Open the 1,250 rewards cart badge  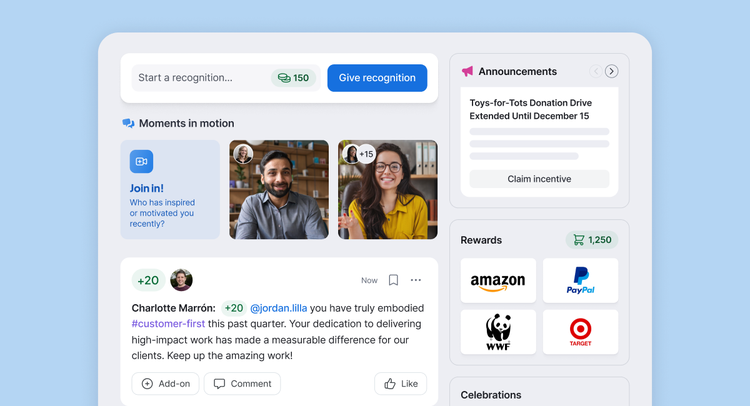(x=592, y=240)
